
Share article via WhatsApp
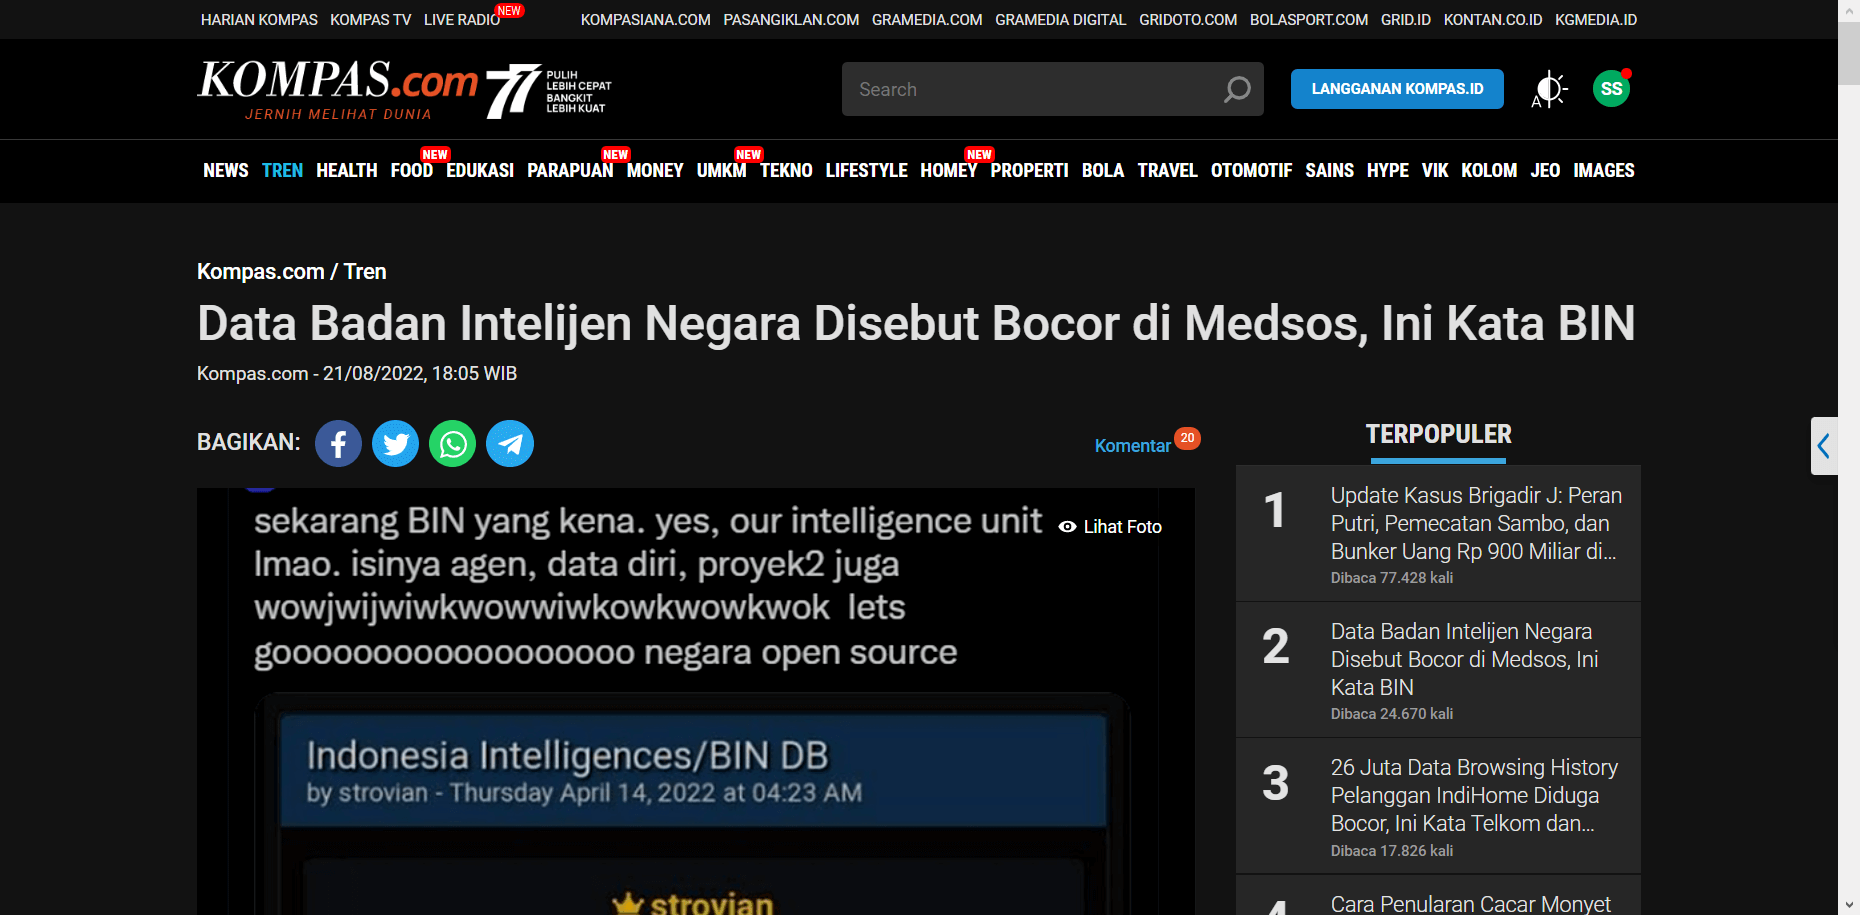click(x=453, y=443)
